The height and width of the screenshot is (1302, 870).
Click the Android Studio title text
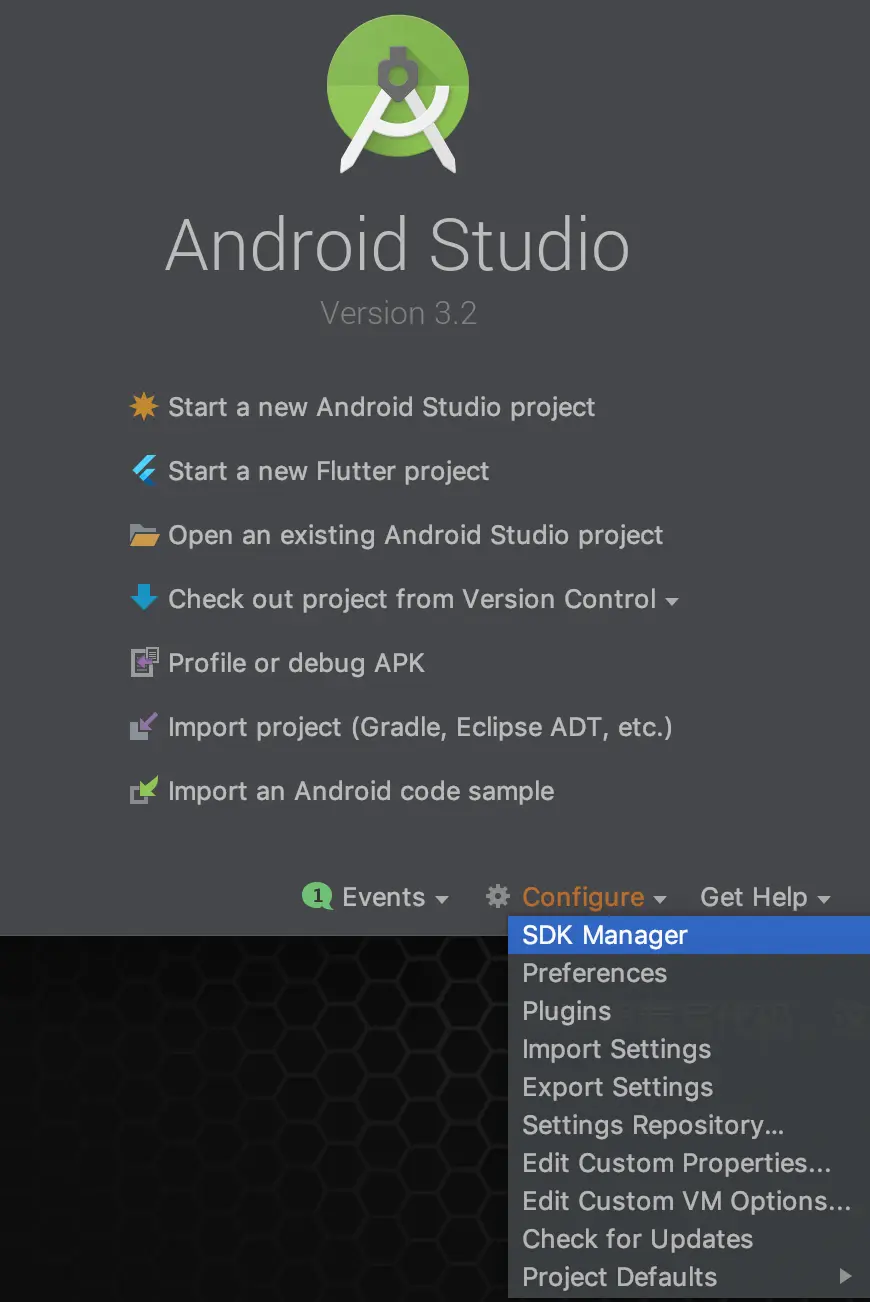[398, 245]
